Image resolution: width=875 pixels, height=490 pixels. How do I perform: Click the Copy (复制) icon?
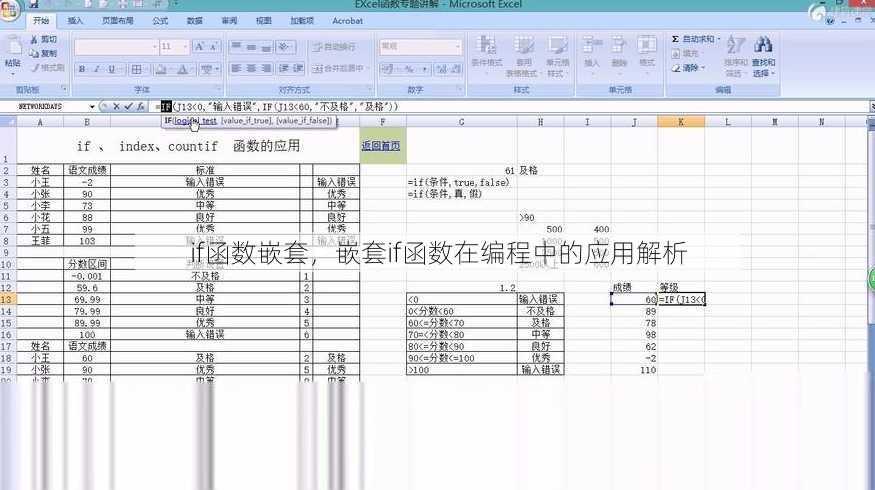(33, 54)
